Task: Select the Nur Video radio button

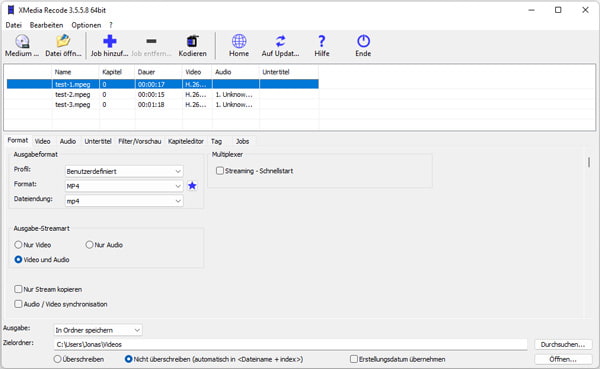Action: [18, 245]
